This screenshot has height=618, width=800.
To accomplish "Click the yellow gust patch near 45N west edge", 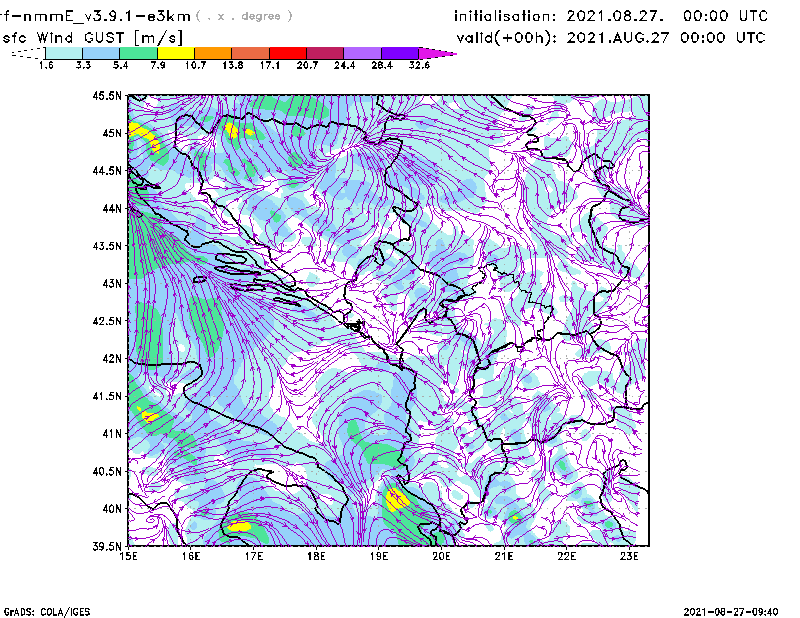I will click(144, 136).
